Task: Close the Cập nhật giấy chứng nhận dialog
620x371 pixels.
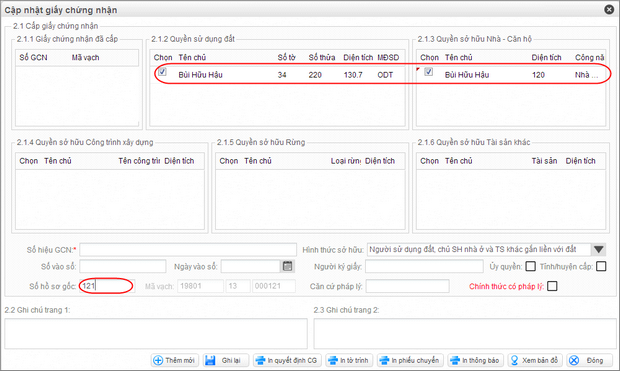Action: 609,9
